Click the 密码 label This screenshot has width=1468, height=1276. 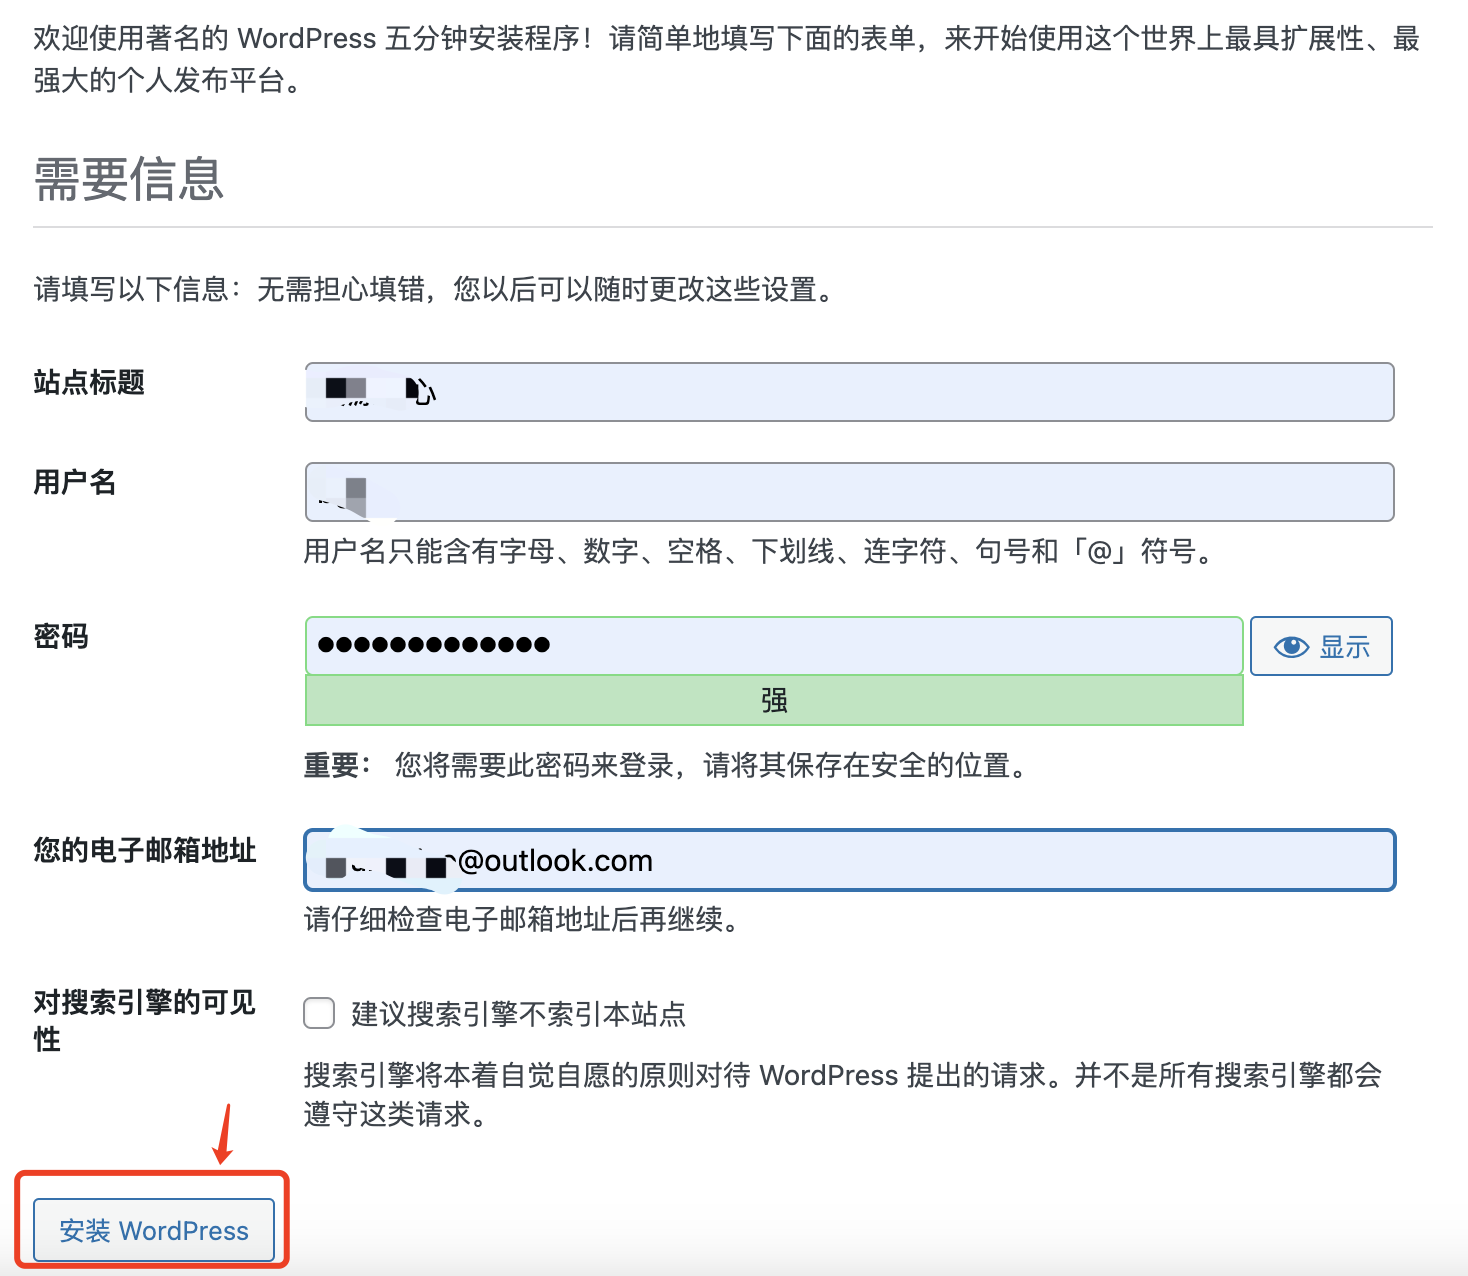click(61, 636)
